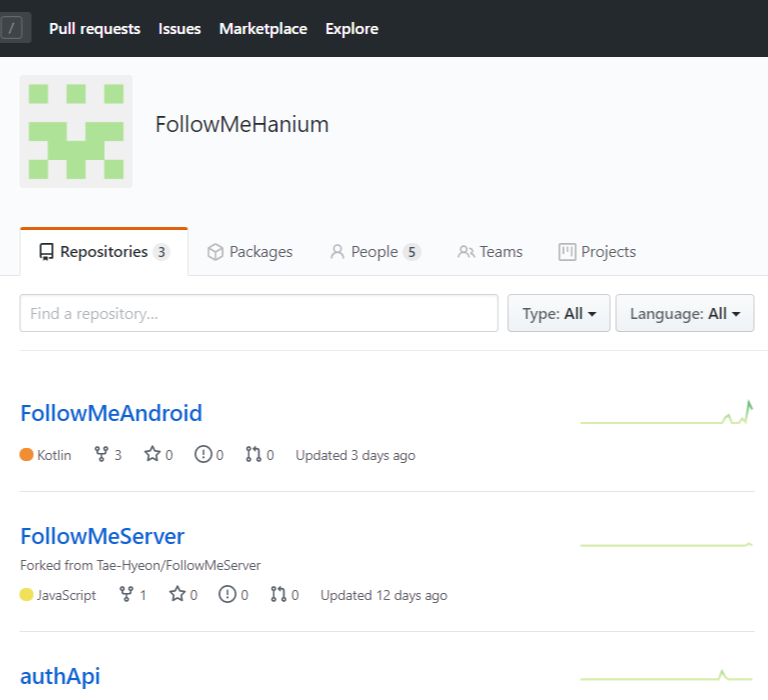Click authApi activity sparkline graph

pyautogui.click(x=667, y=676)
